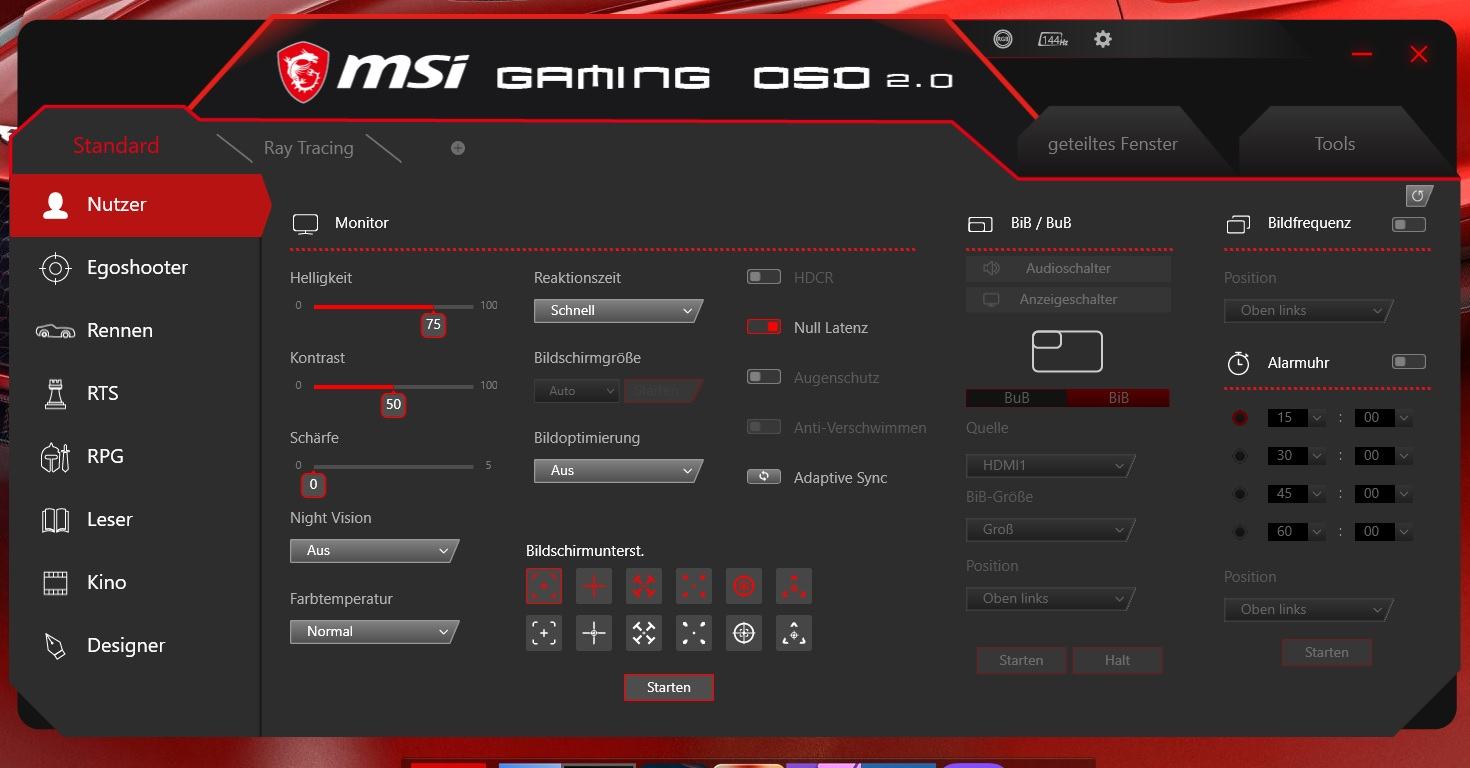Viewport: 1470px width, 768px height.
Task: Click the Audioschalter button
Action: coord(1068,269)
